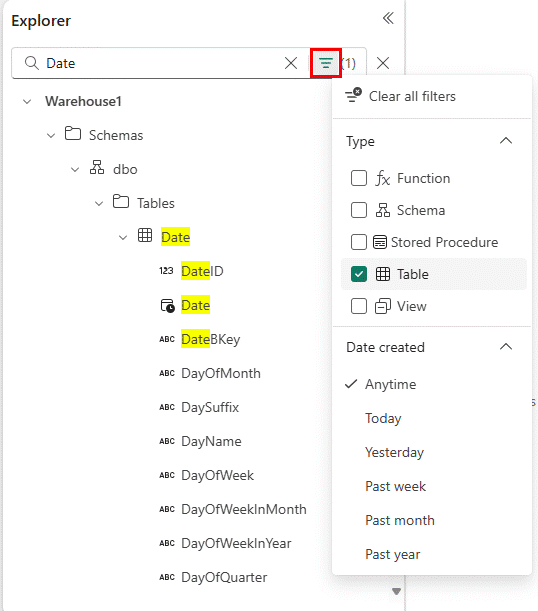Click the Tables folder icon

[x=121, y=201]
